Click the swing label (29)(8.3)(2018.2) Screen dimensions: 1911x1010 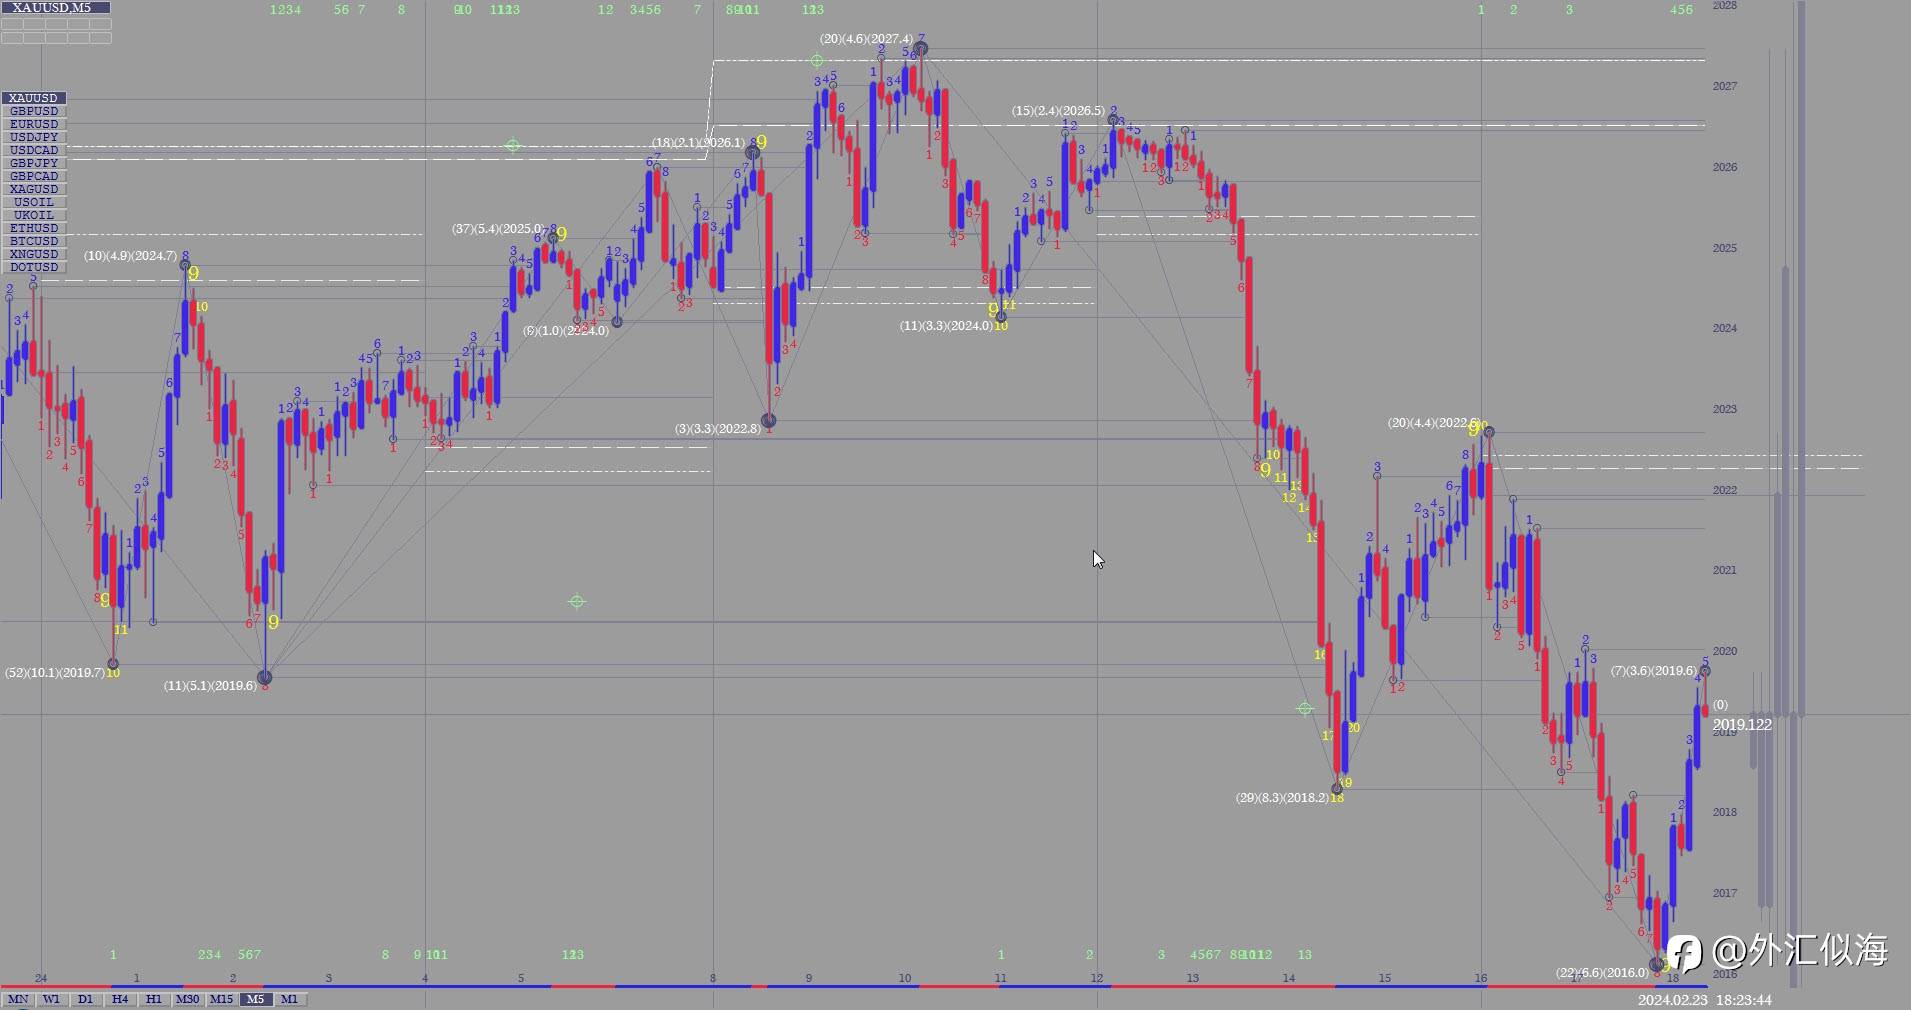tap(1282, 798)
